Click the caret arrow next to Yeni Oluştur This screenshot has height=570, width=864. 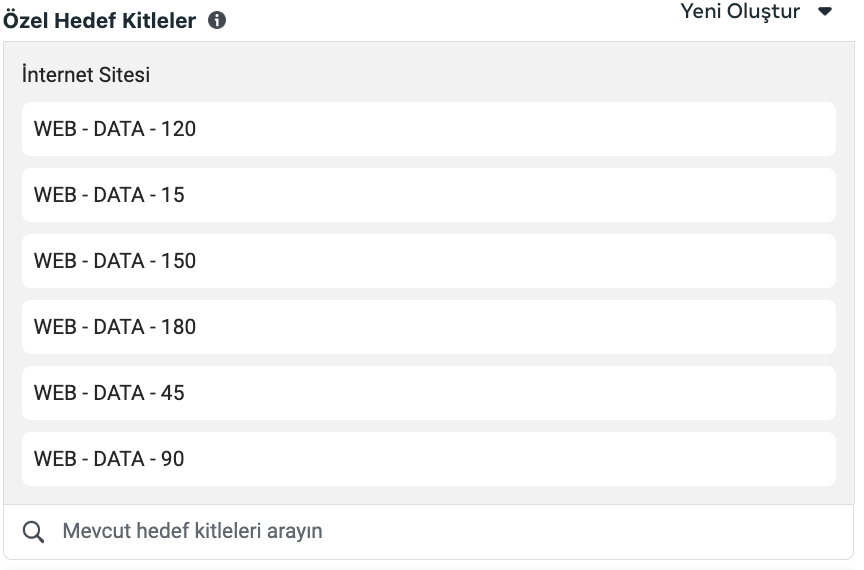click(825, 13)
